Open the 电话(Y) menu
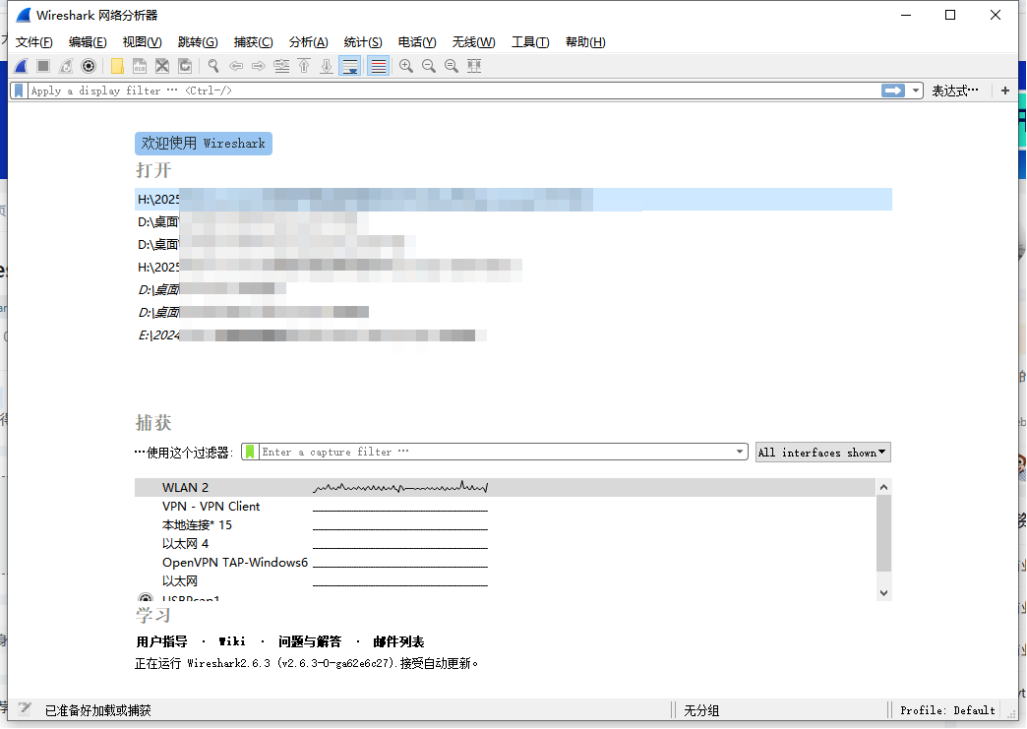This screenshot has height=729, width=1027. point(417,42)
